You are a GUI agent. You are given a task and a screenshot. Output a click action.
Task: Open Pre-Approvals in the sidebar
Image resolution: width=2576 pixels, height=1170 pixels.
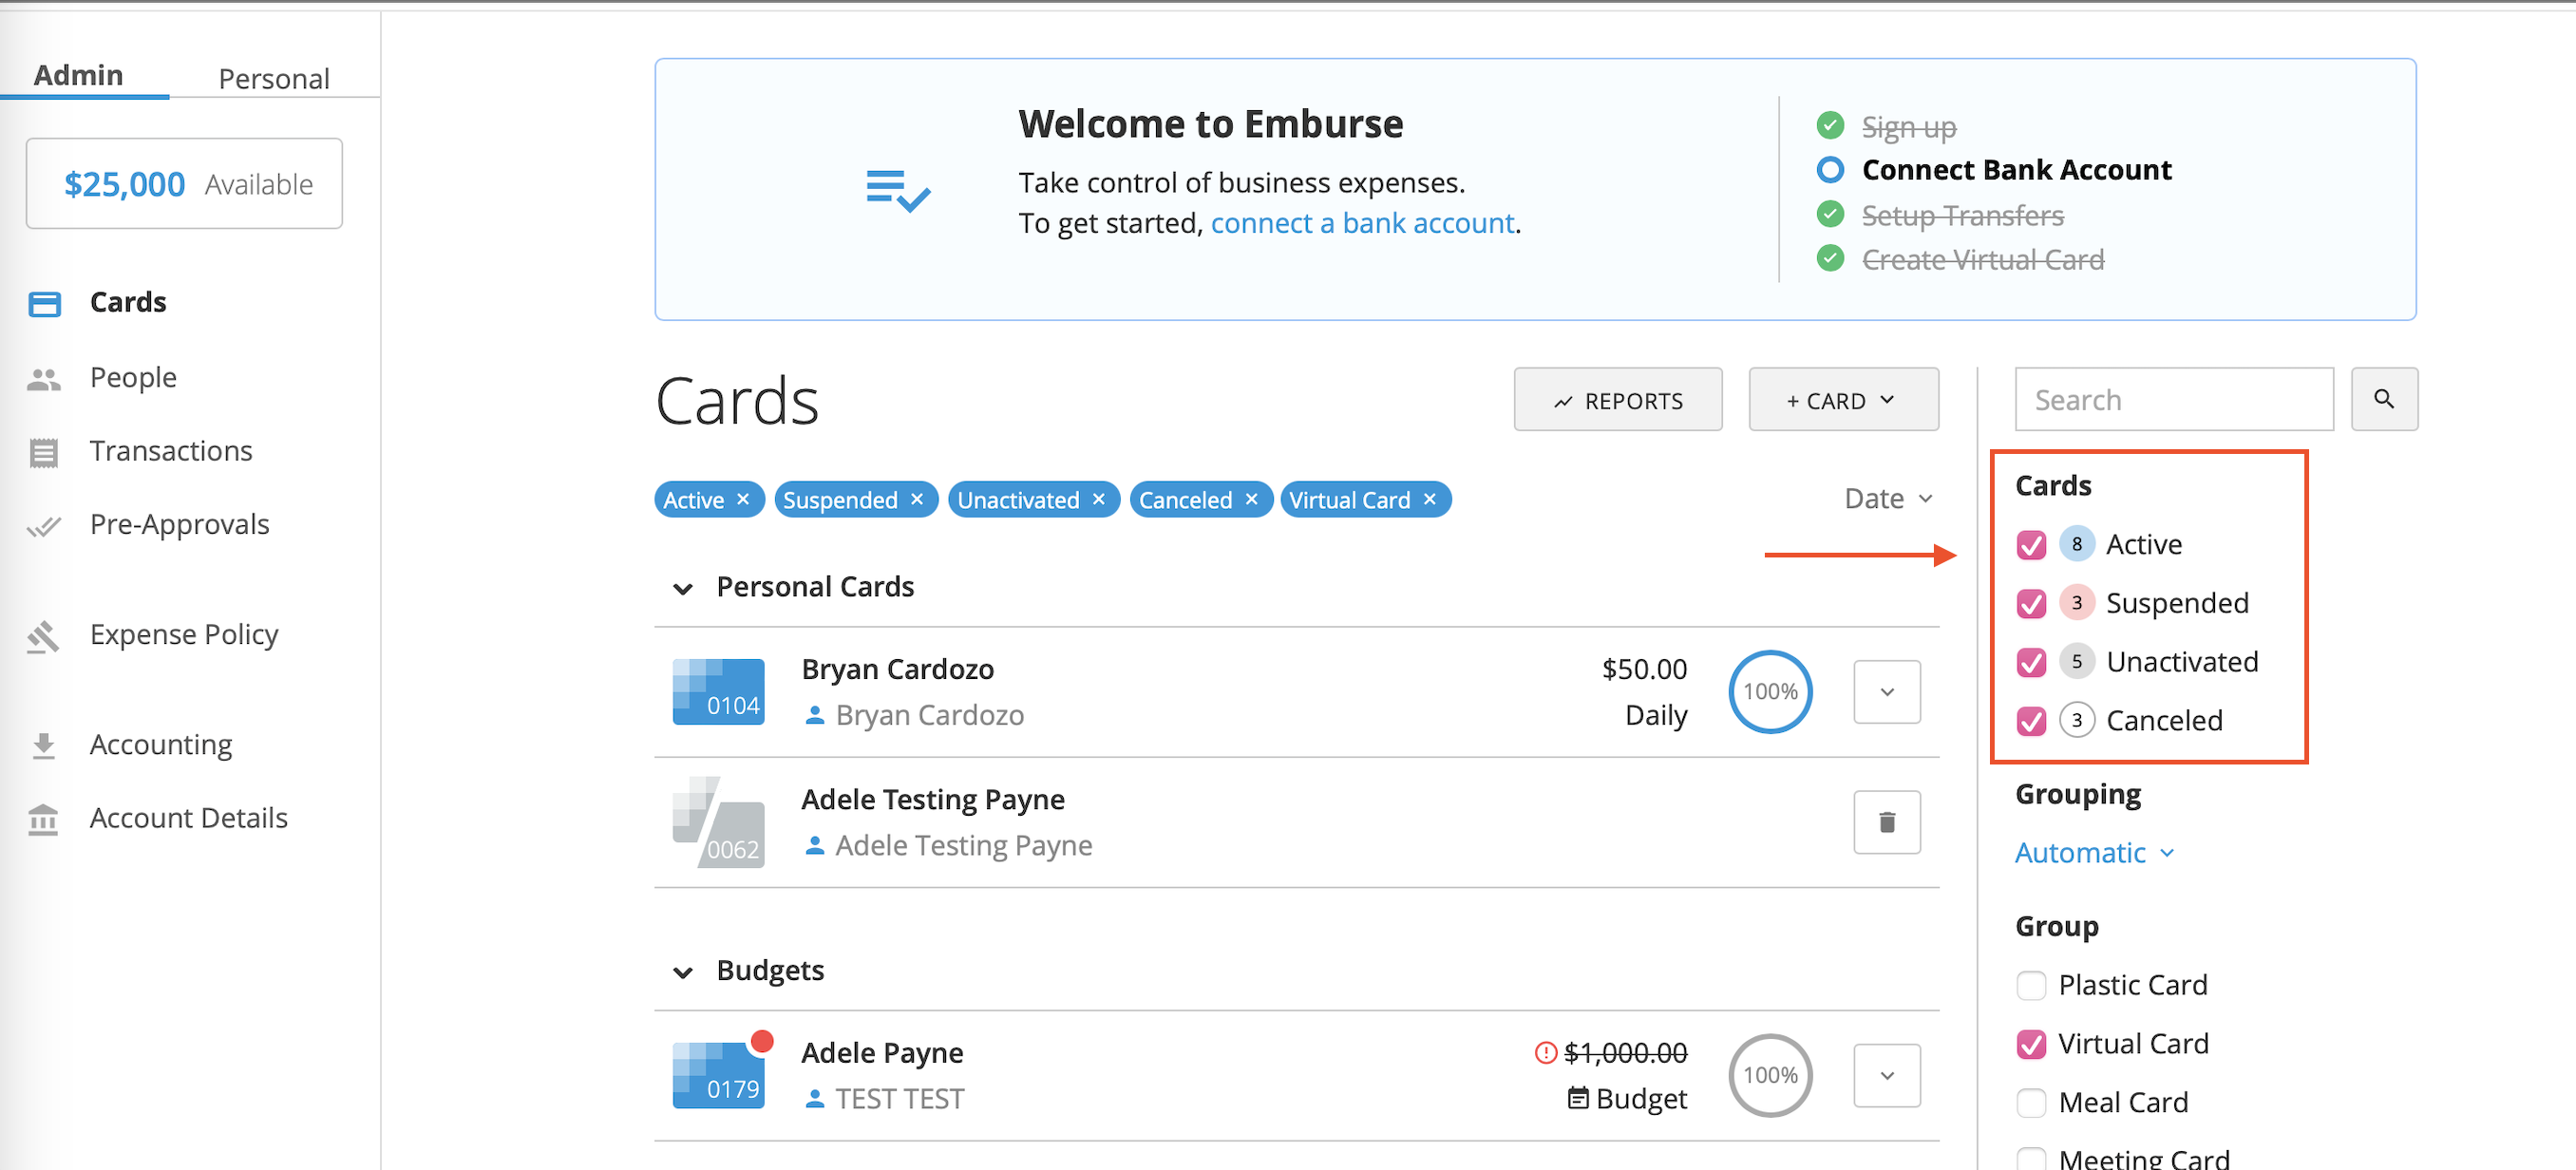(x=179, y=524)
